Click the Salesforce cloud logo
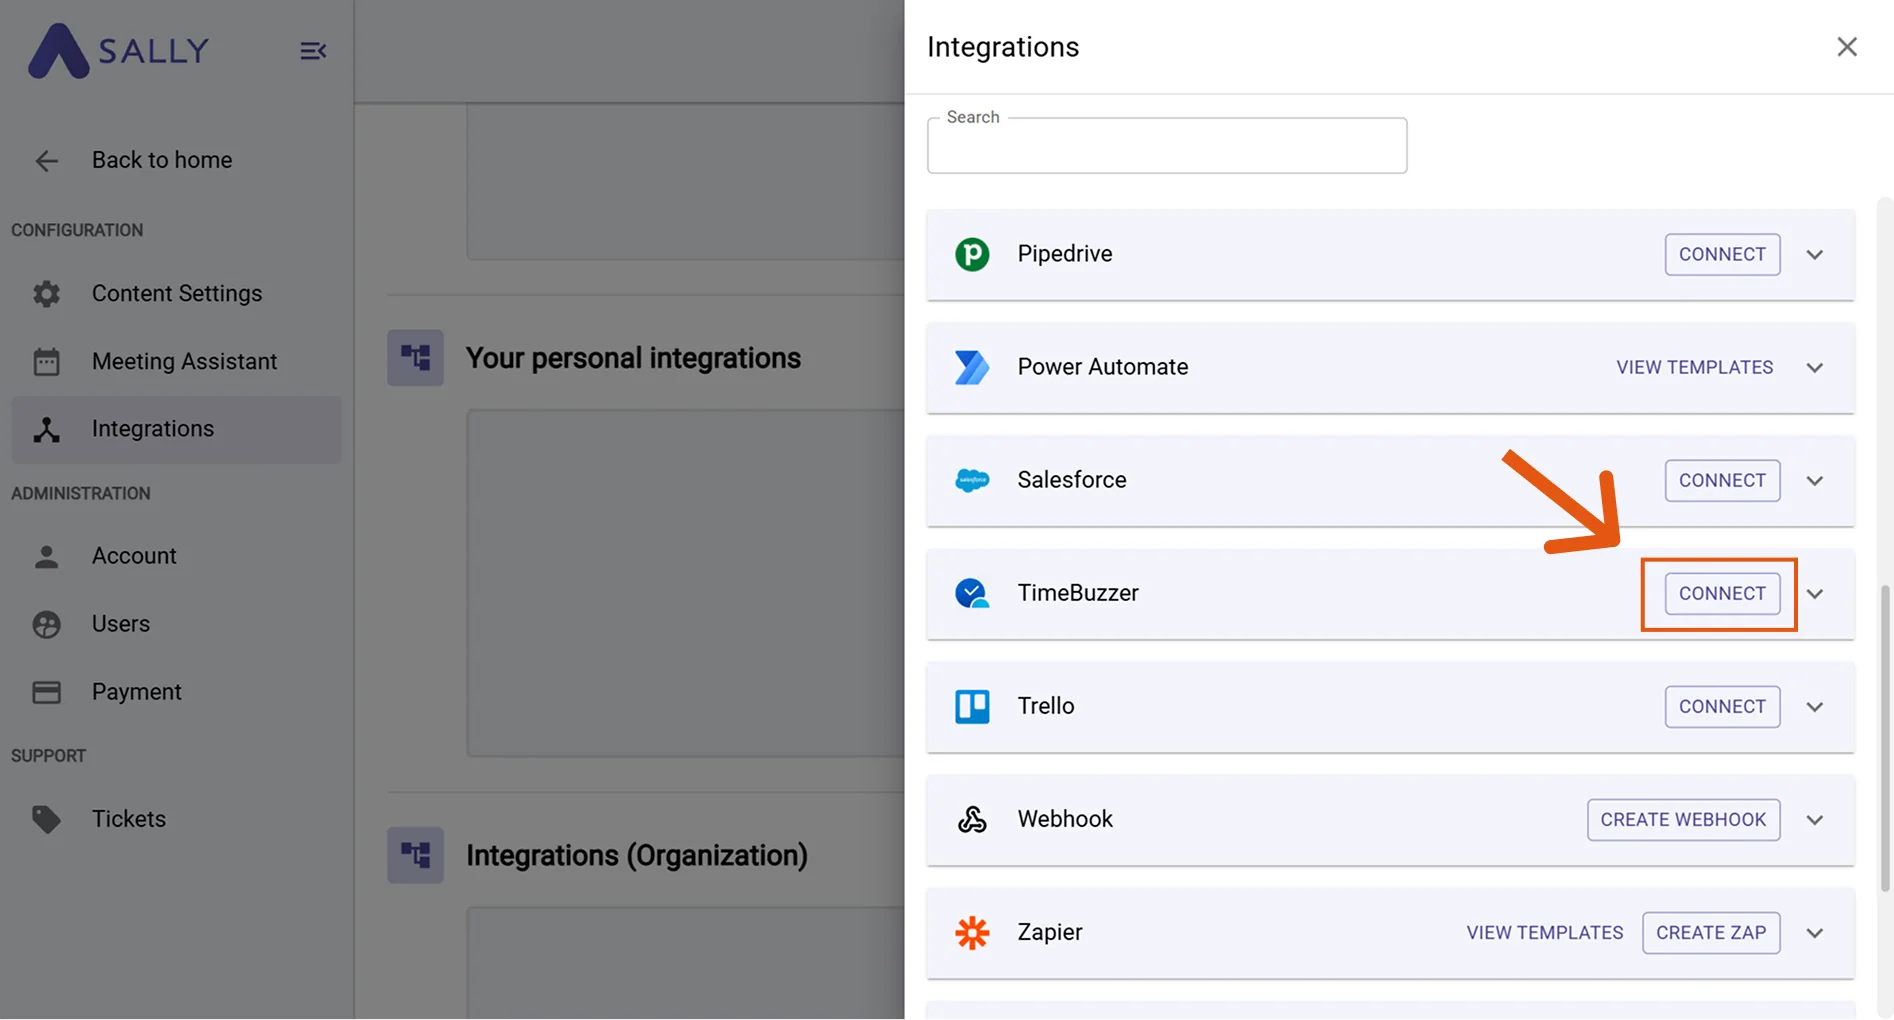1894x1020 pixels. click(972, 480)
